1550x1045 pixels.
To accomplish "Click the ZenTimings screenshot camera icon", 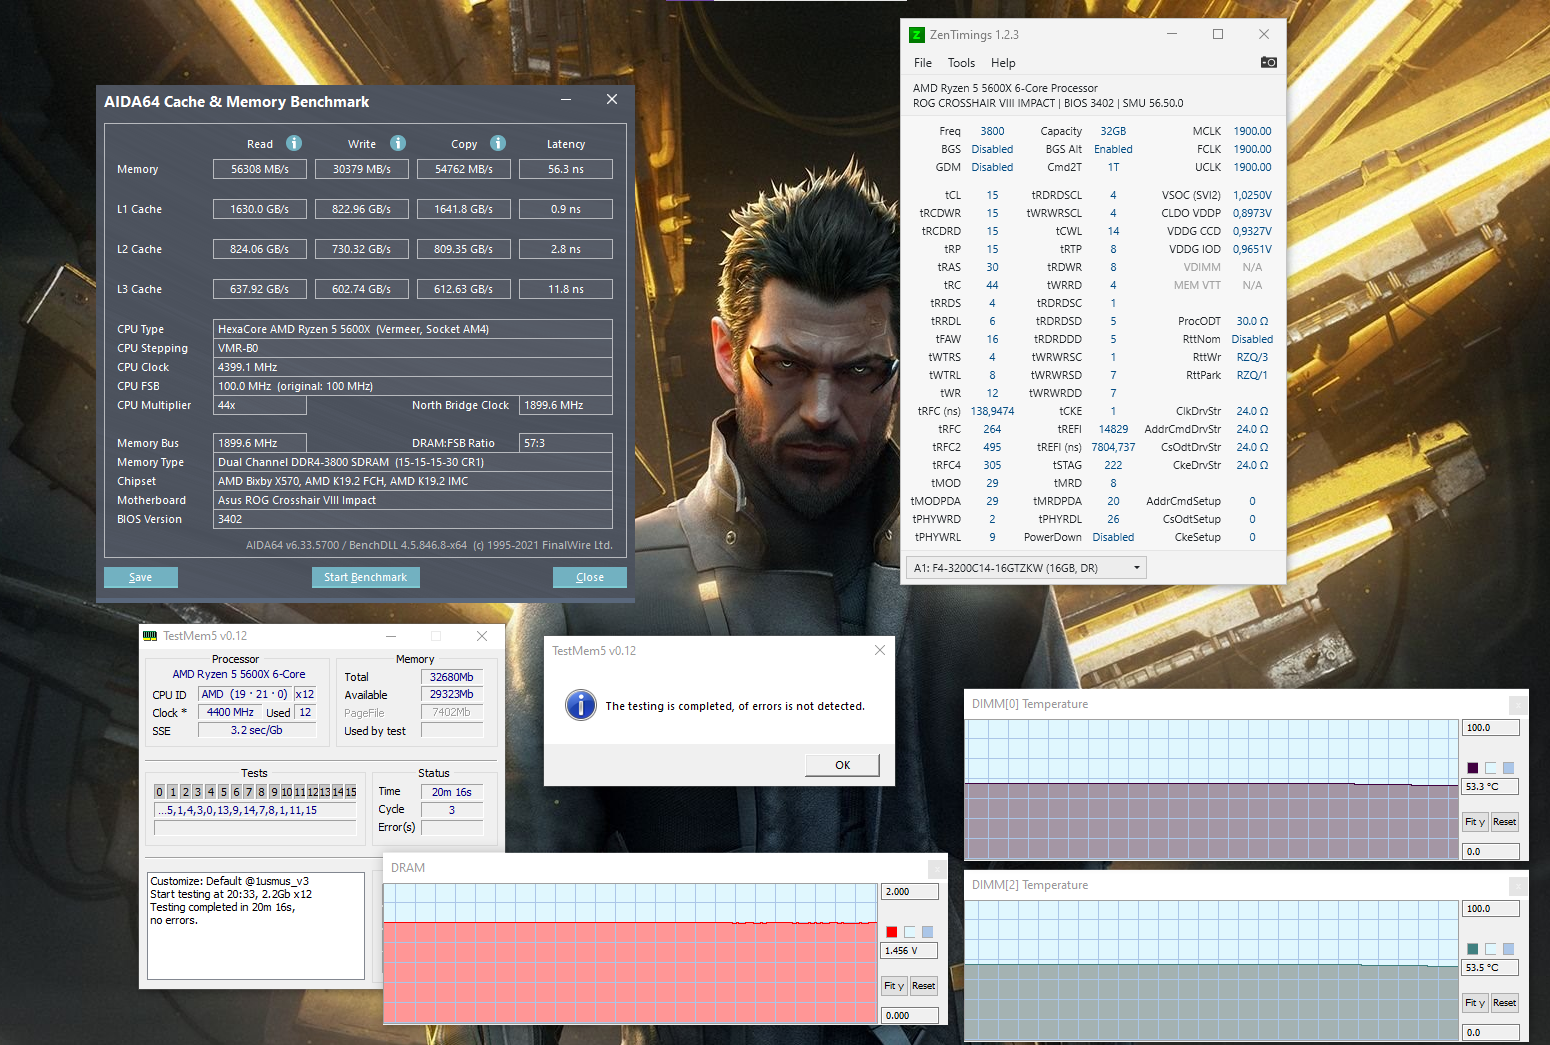I will point(1268,62).
